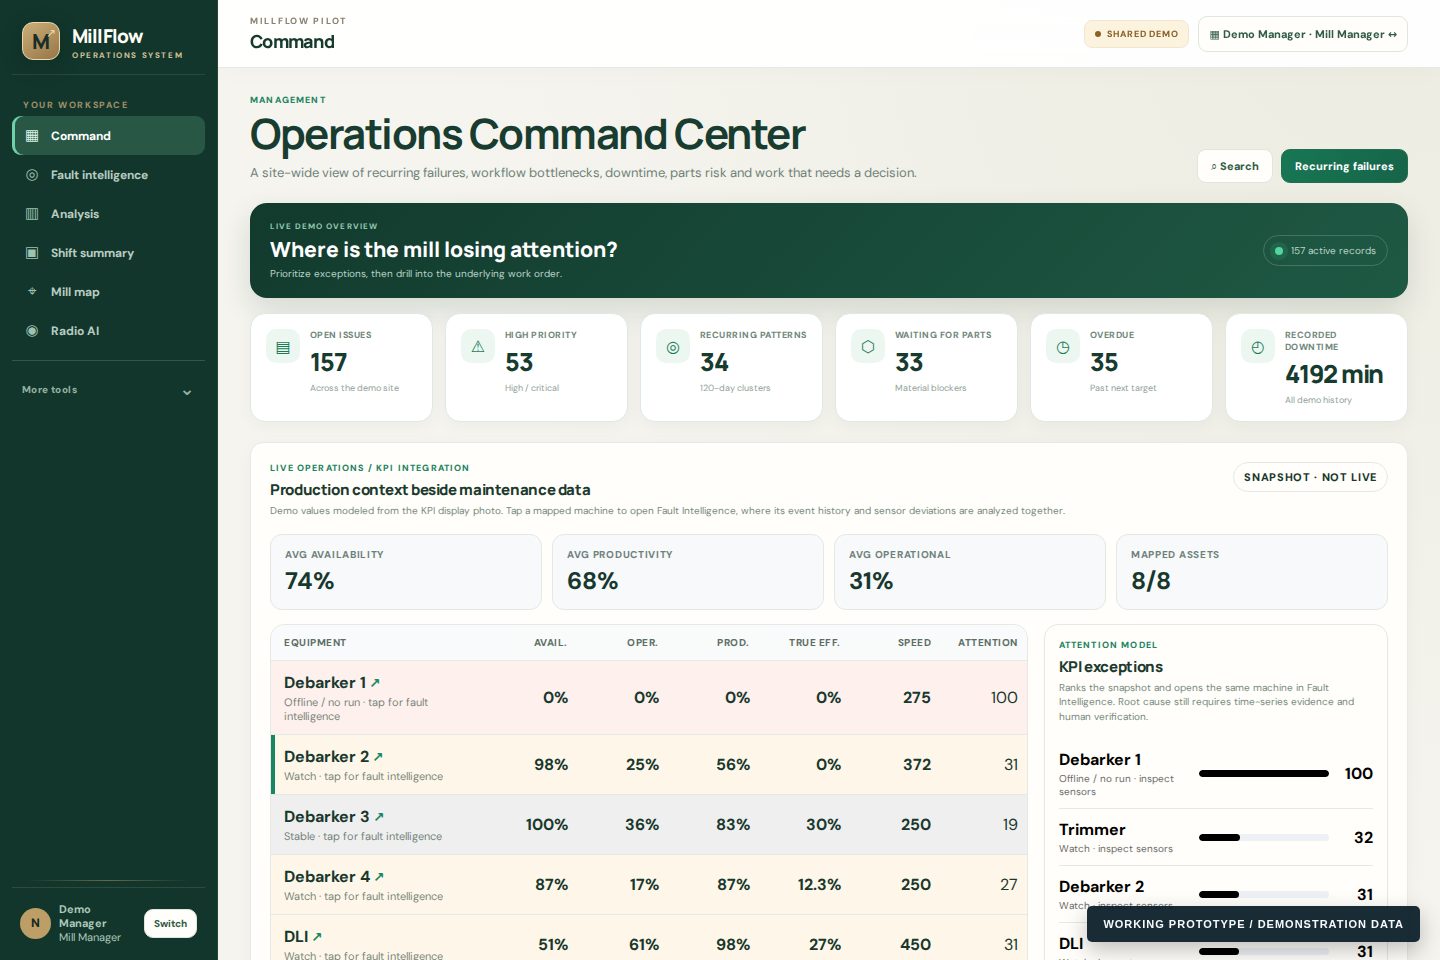Click the Fault intelligence sidebar icon
Screen dimensions: 1440x960
tap(32, 175)
